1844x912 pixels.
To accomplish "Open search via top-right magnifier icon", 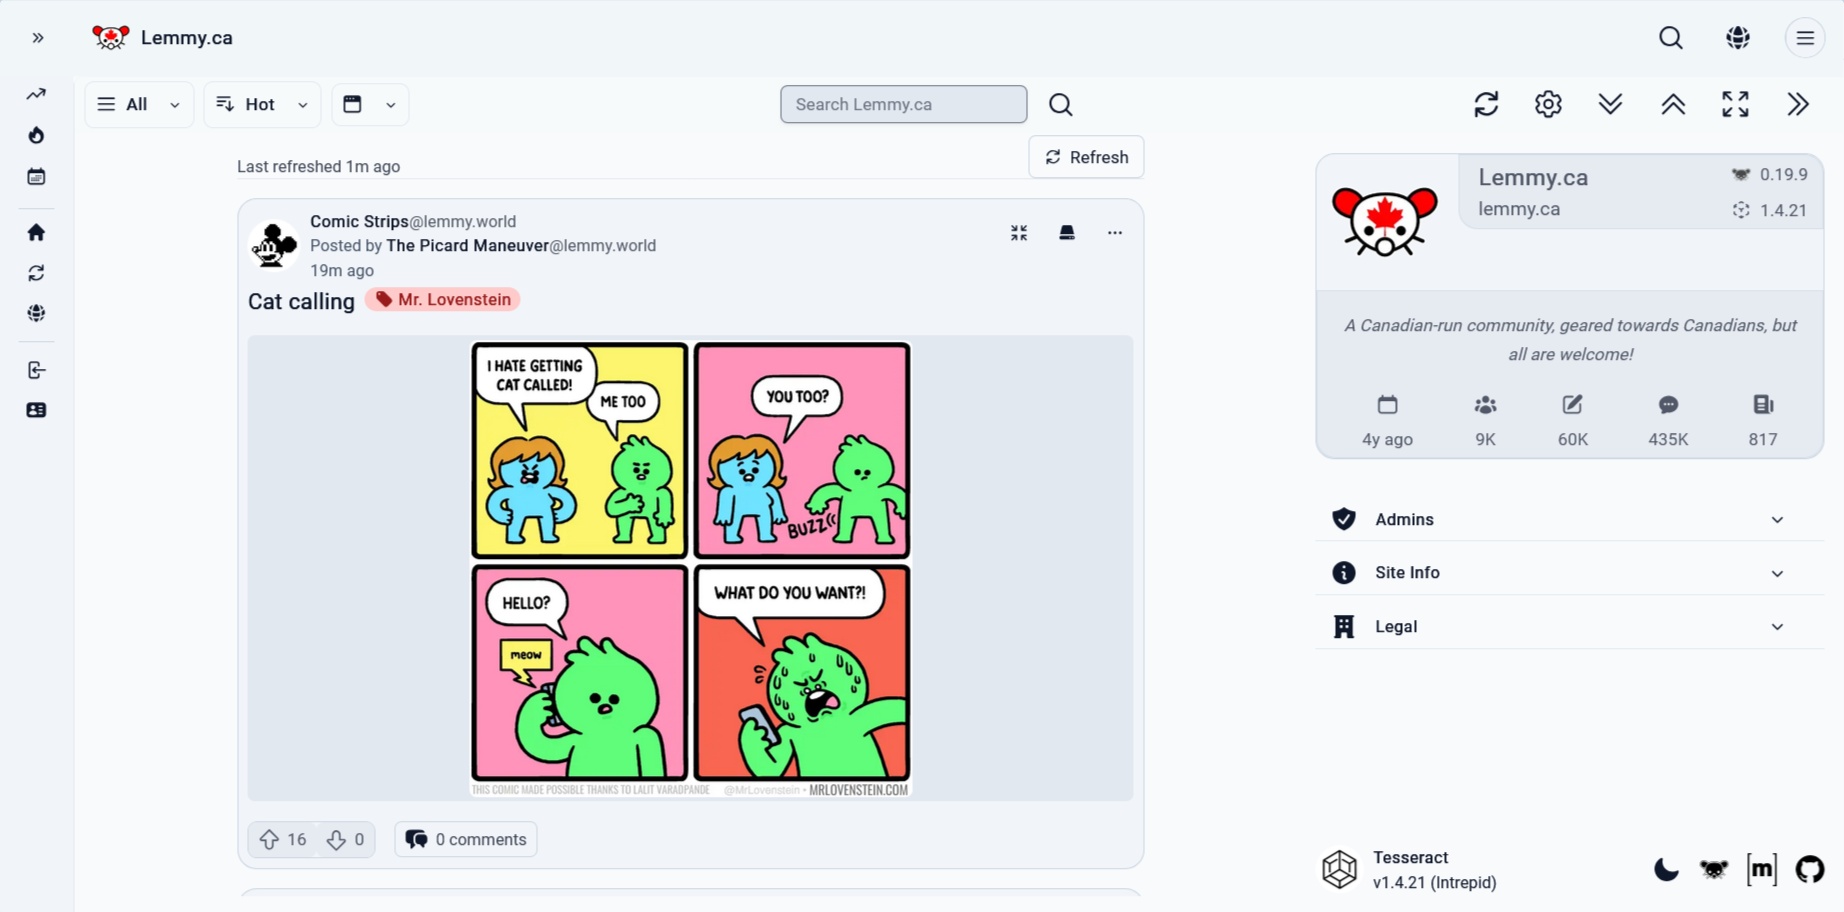I will click(x=1671, y=38).
